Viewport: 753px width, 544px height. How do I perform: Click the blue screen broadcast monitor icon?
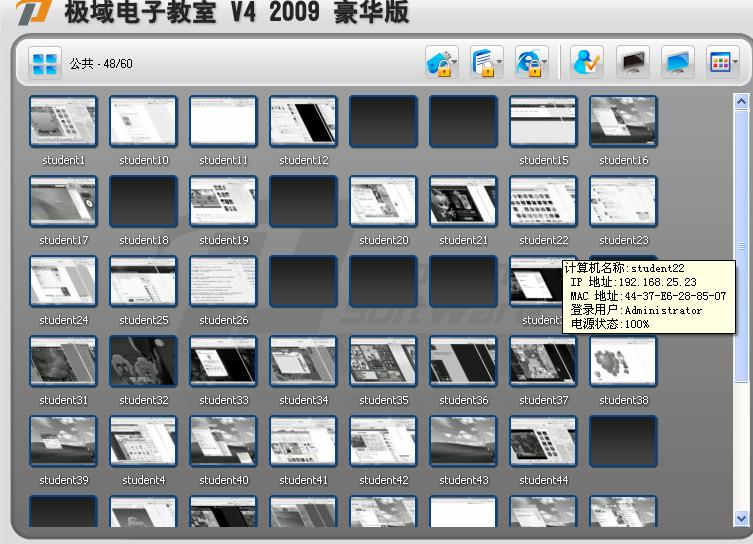click(x=677, y=62)
